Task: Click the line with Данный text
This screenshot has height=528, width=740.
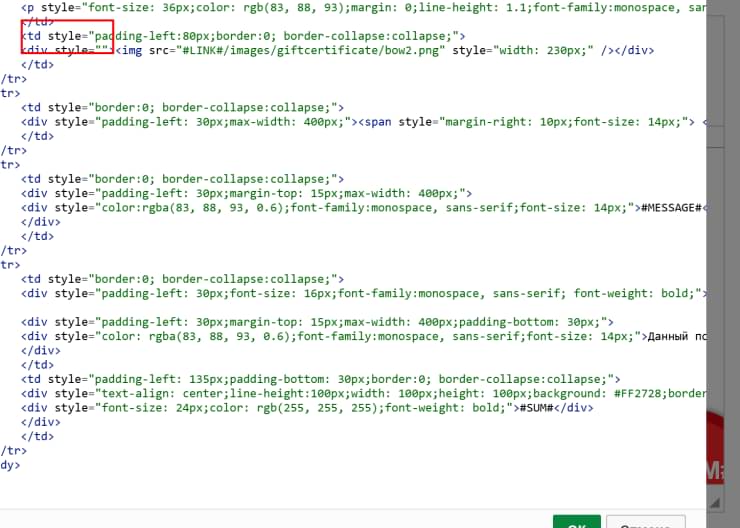Action: 363,336
